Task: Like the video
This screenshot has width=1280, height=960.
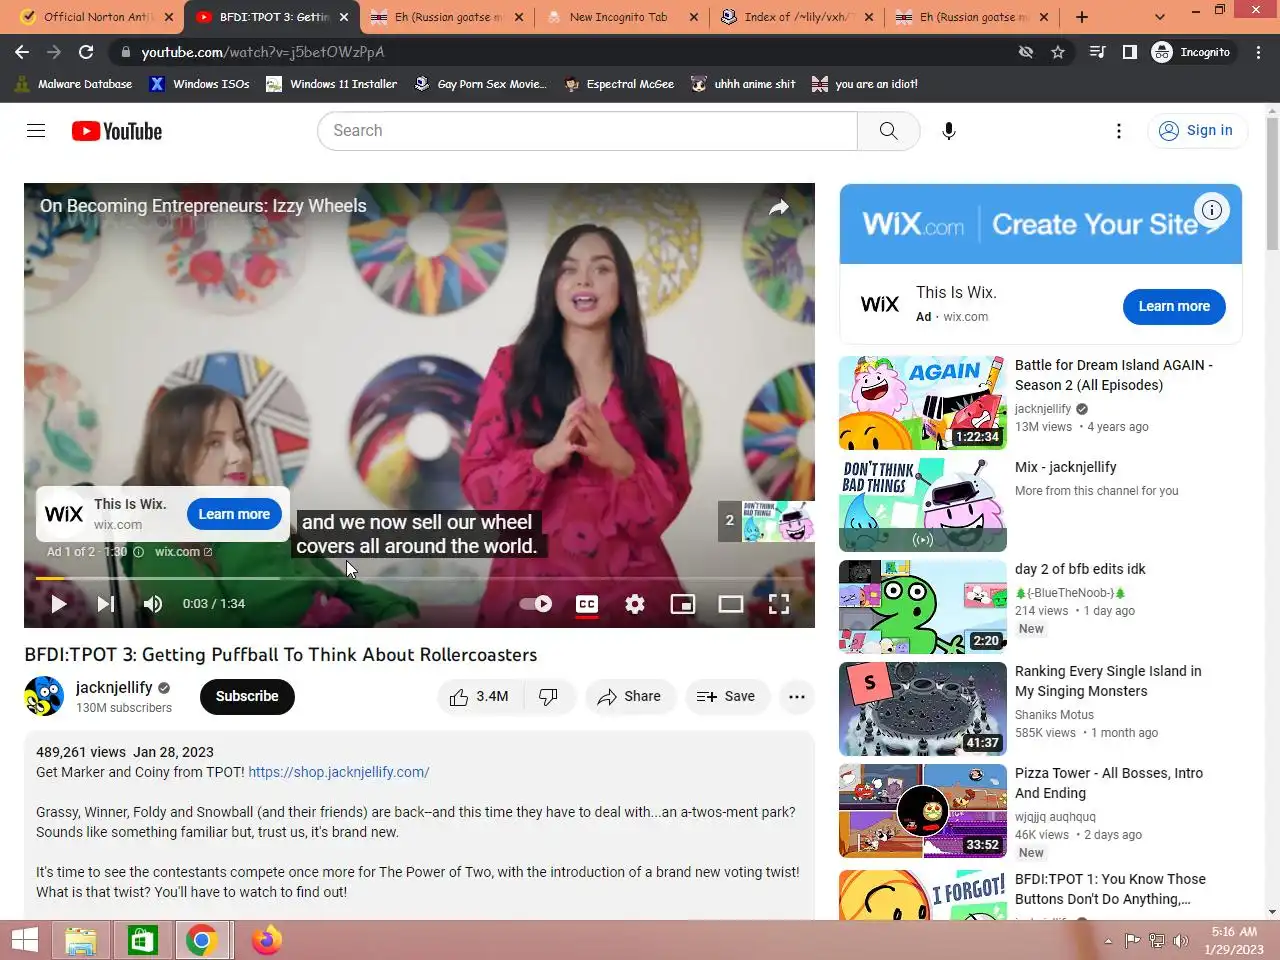Action: point(479,697)
